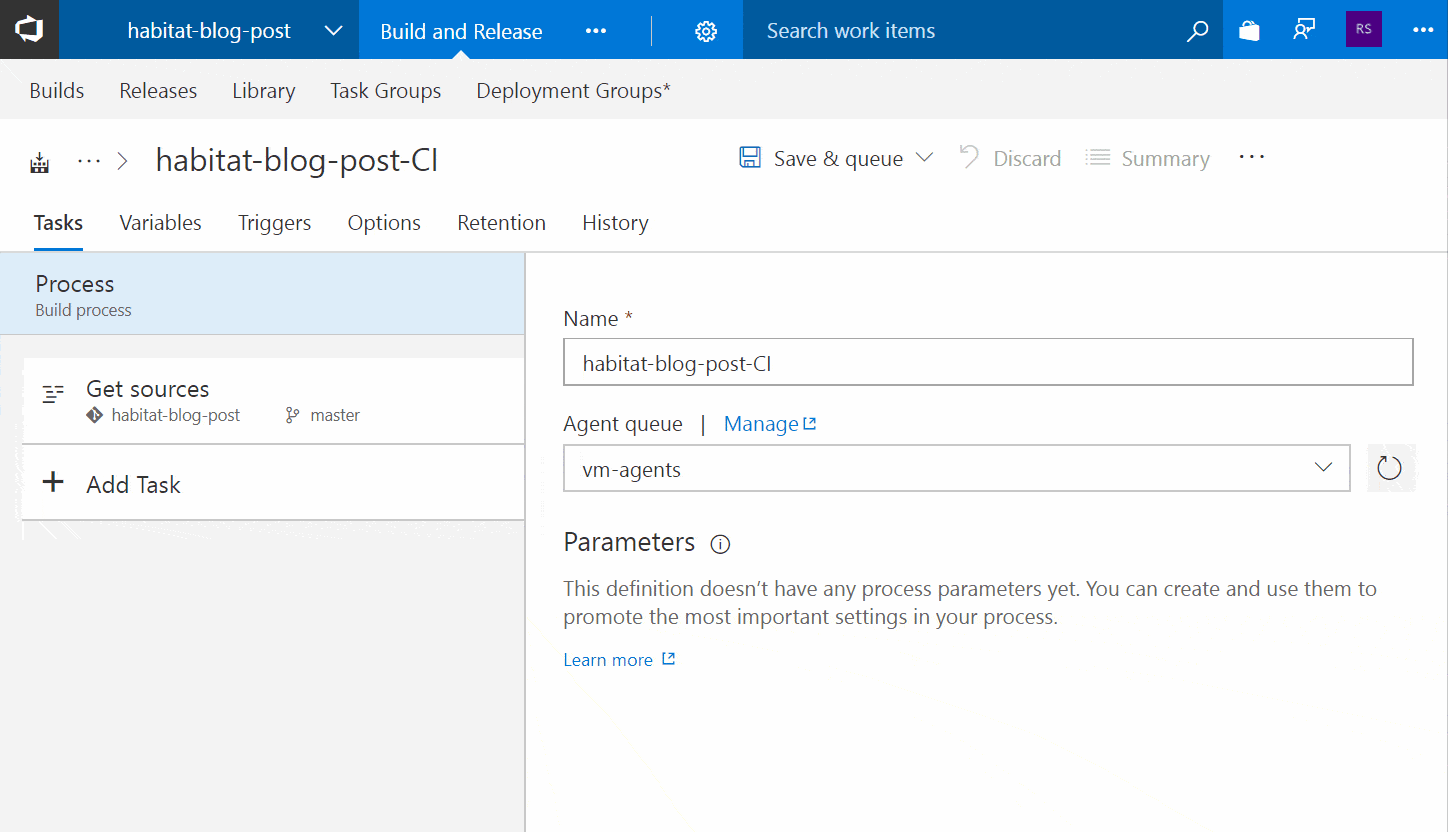Viewport: 1448px width, 832px height.
Task: Expand the habitat-blog-post project dropdown
Action: tap(334, 31)
